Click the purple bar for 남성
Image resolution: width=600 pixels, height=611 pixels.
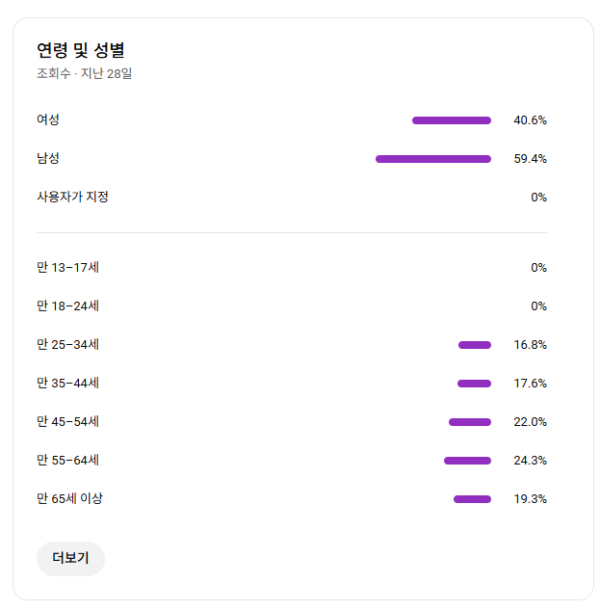click(x=433, y=158)
